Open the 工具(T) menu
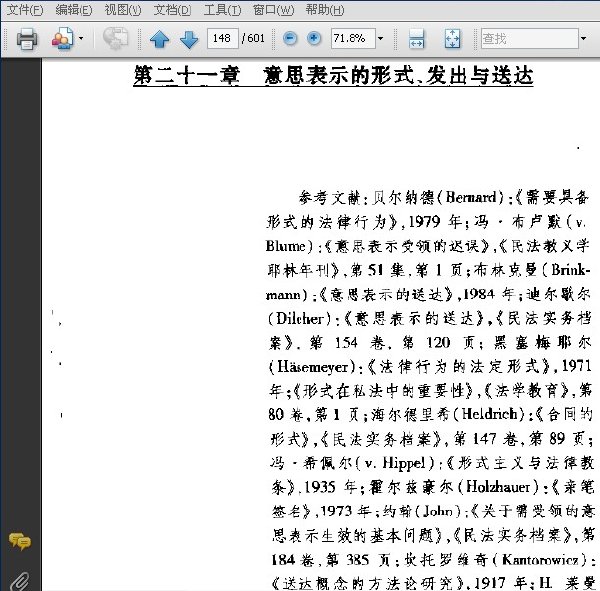The height and width of the screenshot is (591, 600). tap(222, 10)
